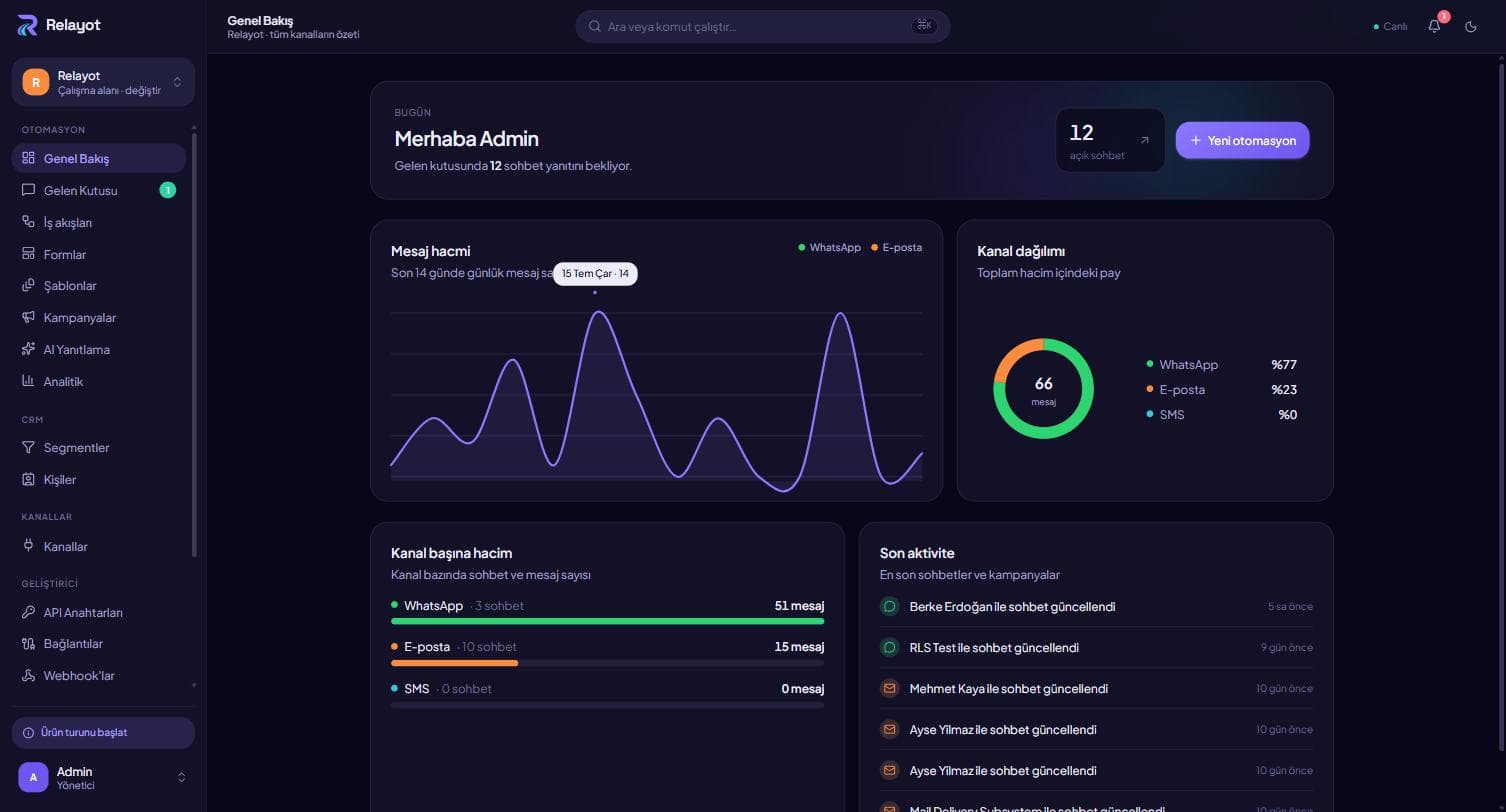Click the empty SMS volume bar
The height and width of the screenshot is (812, 1506).
[607, 704]
